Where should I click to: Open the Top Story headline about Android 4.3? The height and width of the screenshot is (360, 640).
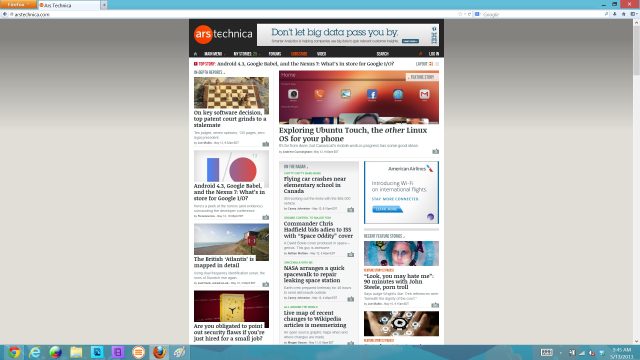click(305, 64)
